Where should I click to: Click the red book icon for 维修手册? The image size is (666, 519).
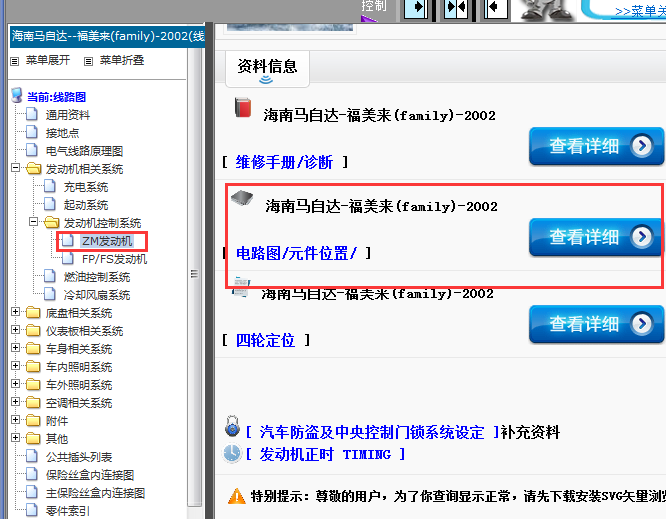[x=243, y=107]
